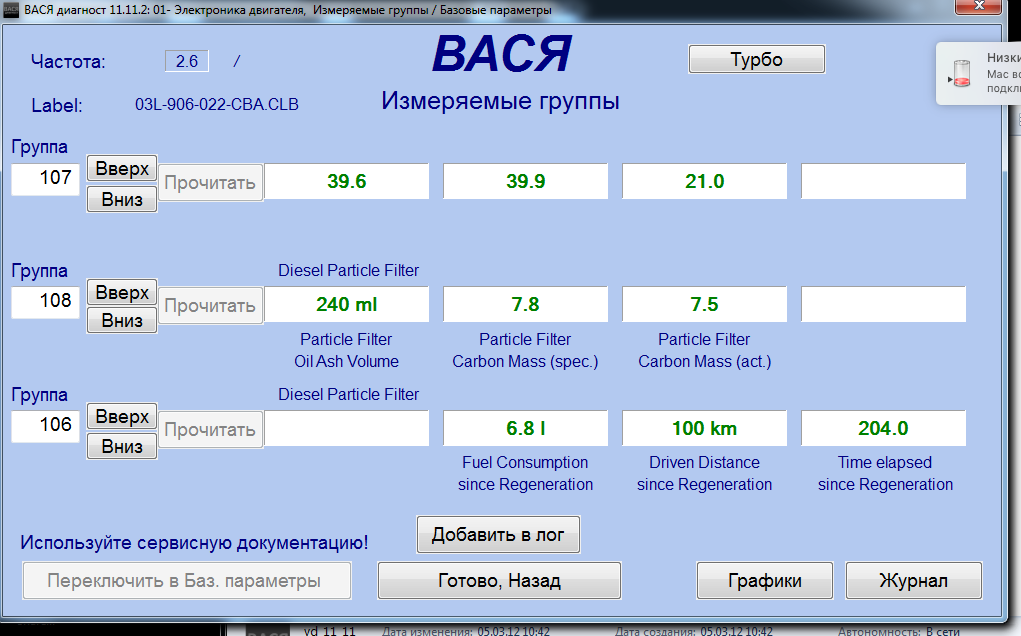The image size is (1021, 636).
Task: Click the Добавить в лог button
Action: (x=498, y=535)
